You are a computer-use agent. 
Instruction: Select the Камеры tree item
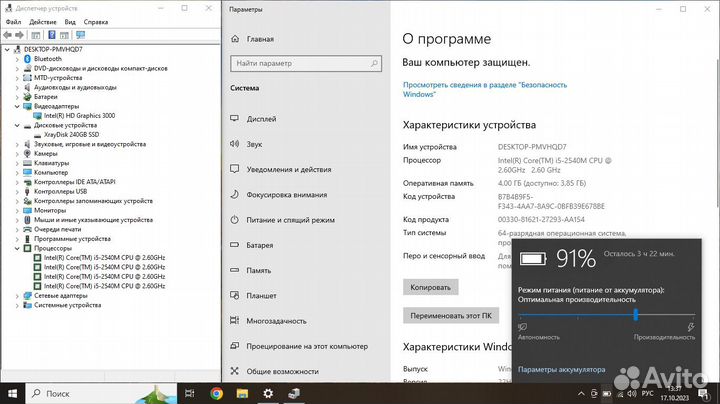[x=45, y=154]
